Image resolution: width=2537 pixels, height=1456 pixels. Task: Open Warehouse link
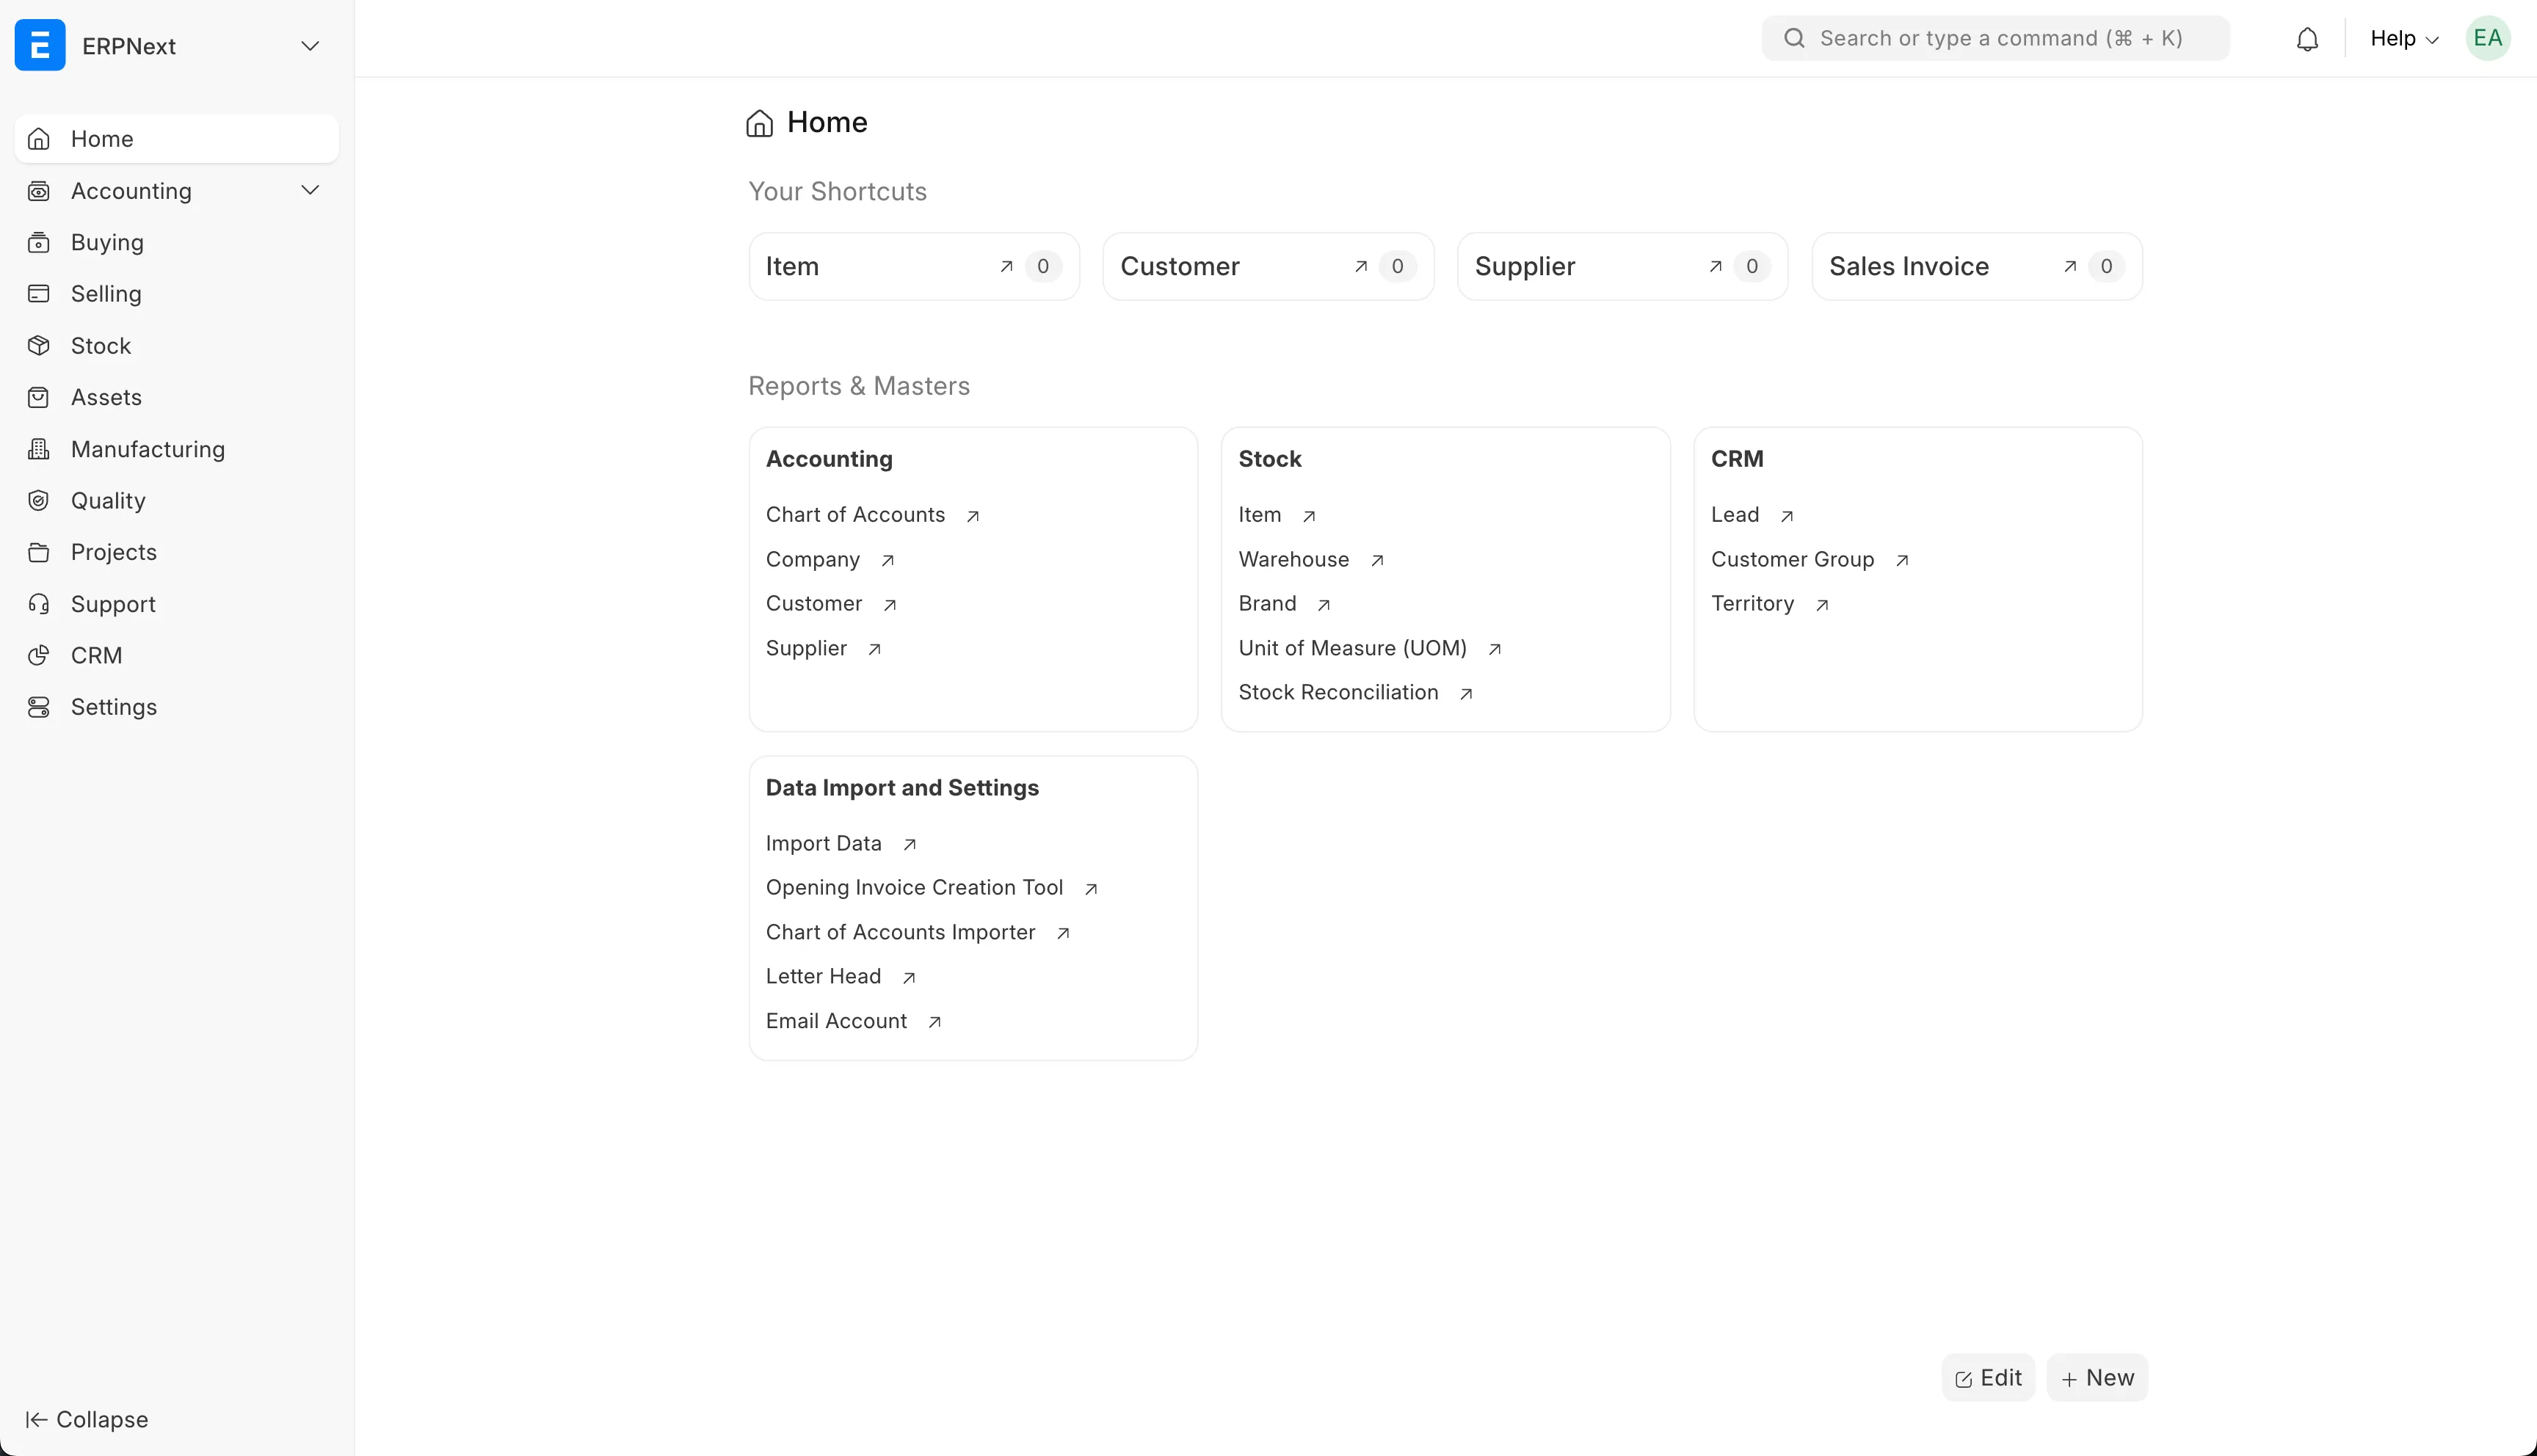(x=1294, y=560)
